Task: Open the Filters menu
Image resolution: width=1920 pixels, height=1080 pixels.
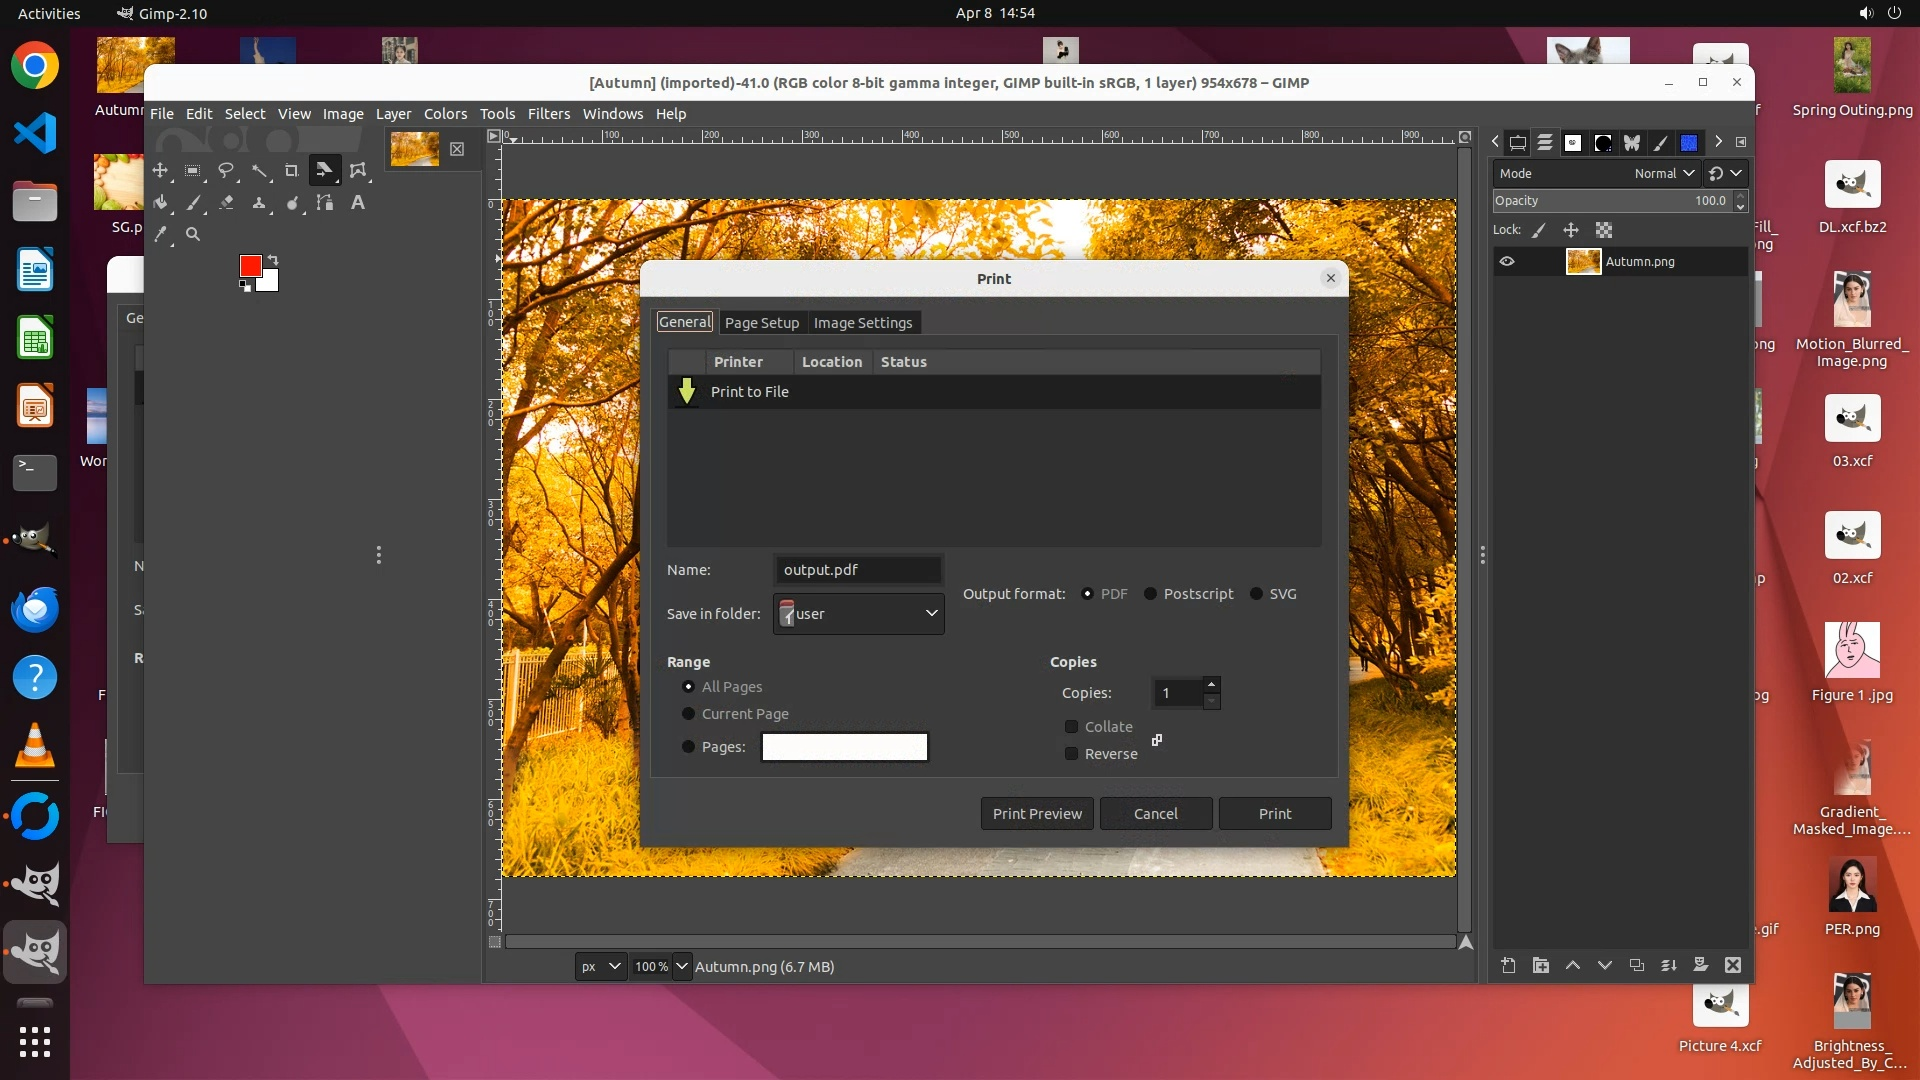Action: tap(548, 114)
